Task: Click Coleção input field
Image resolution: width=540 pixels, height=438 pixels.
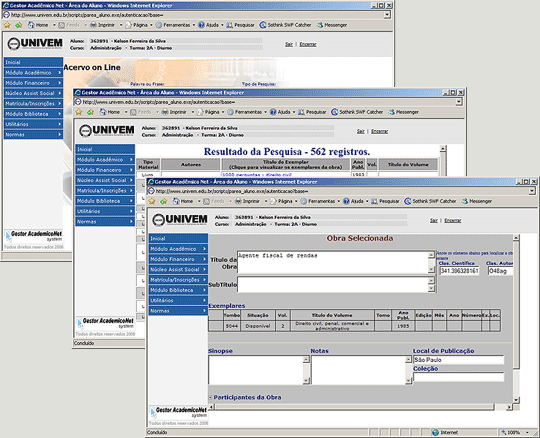Action: pos(458,377)
